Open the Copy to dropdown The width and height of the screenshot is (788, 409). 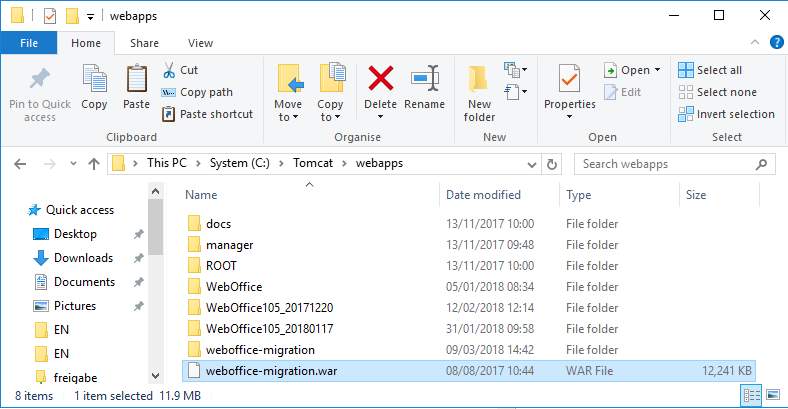pyautogui.click(x=330, y=93)
